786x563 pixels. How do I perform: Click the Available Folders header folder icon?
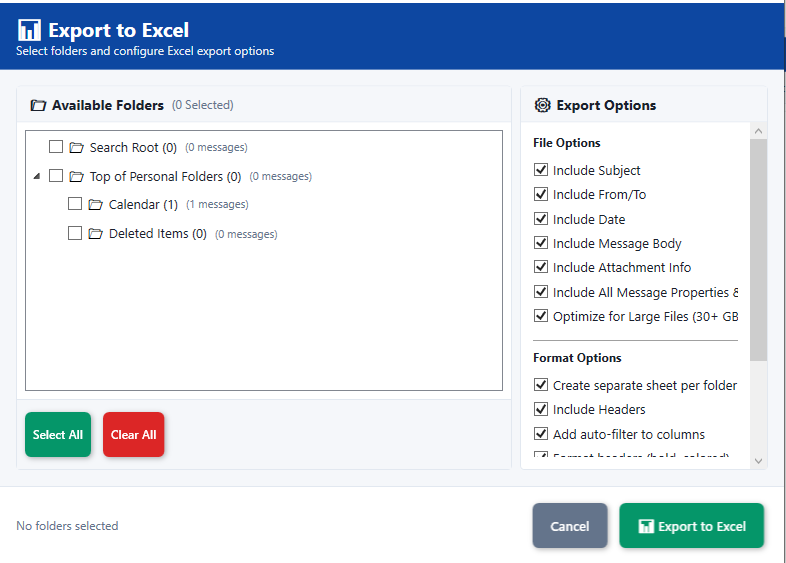[38, 106]
